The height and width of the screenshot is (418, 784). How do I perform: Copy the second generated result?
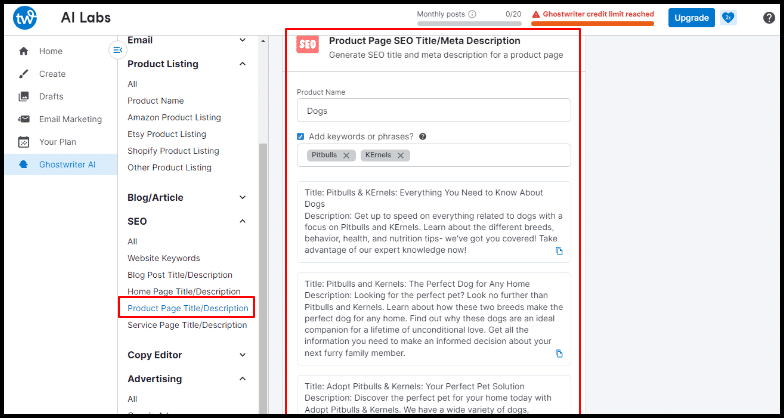(x=560, y=354)
